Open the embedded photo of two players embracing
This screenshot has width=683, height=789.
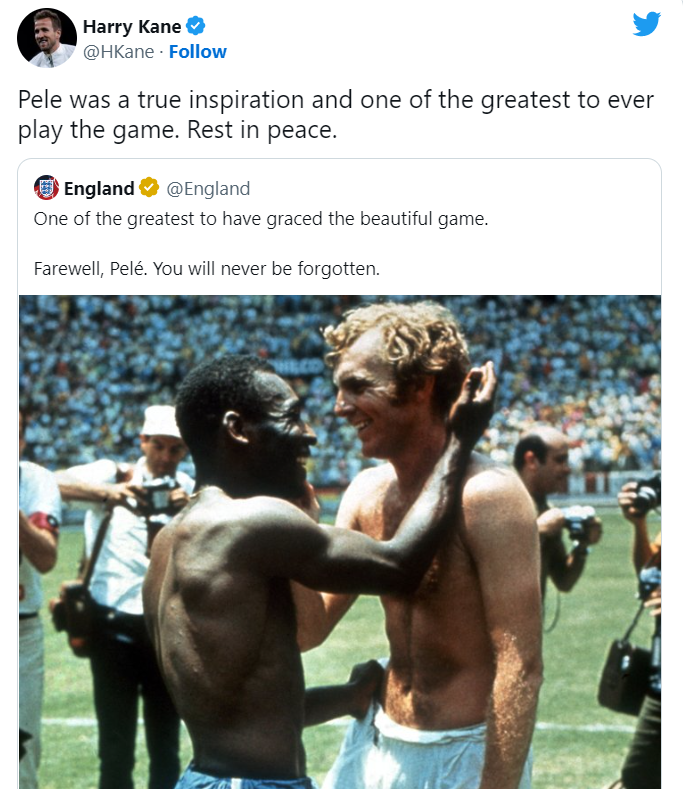tap(340, 542)
